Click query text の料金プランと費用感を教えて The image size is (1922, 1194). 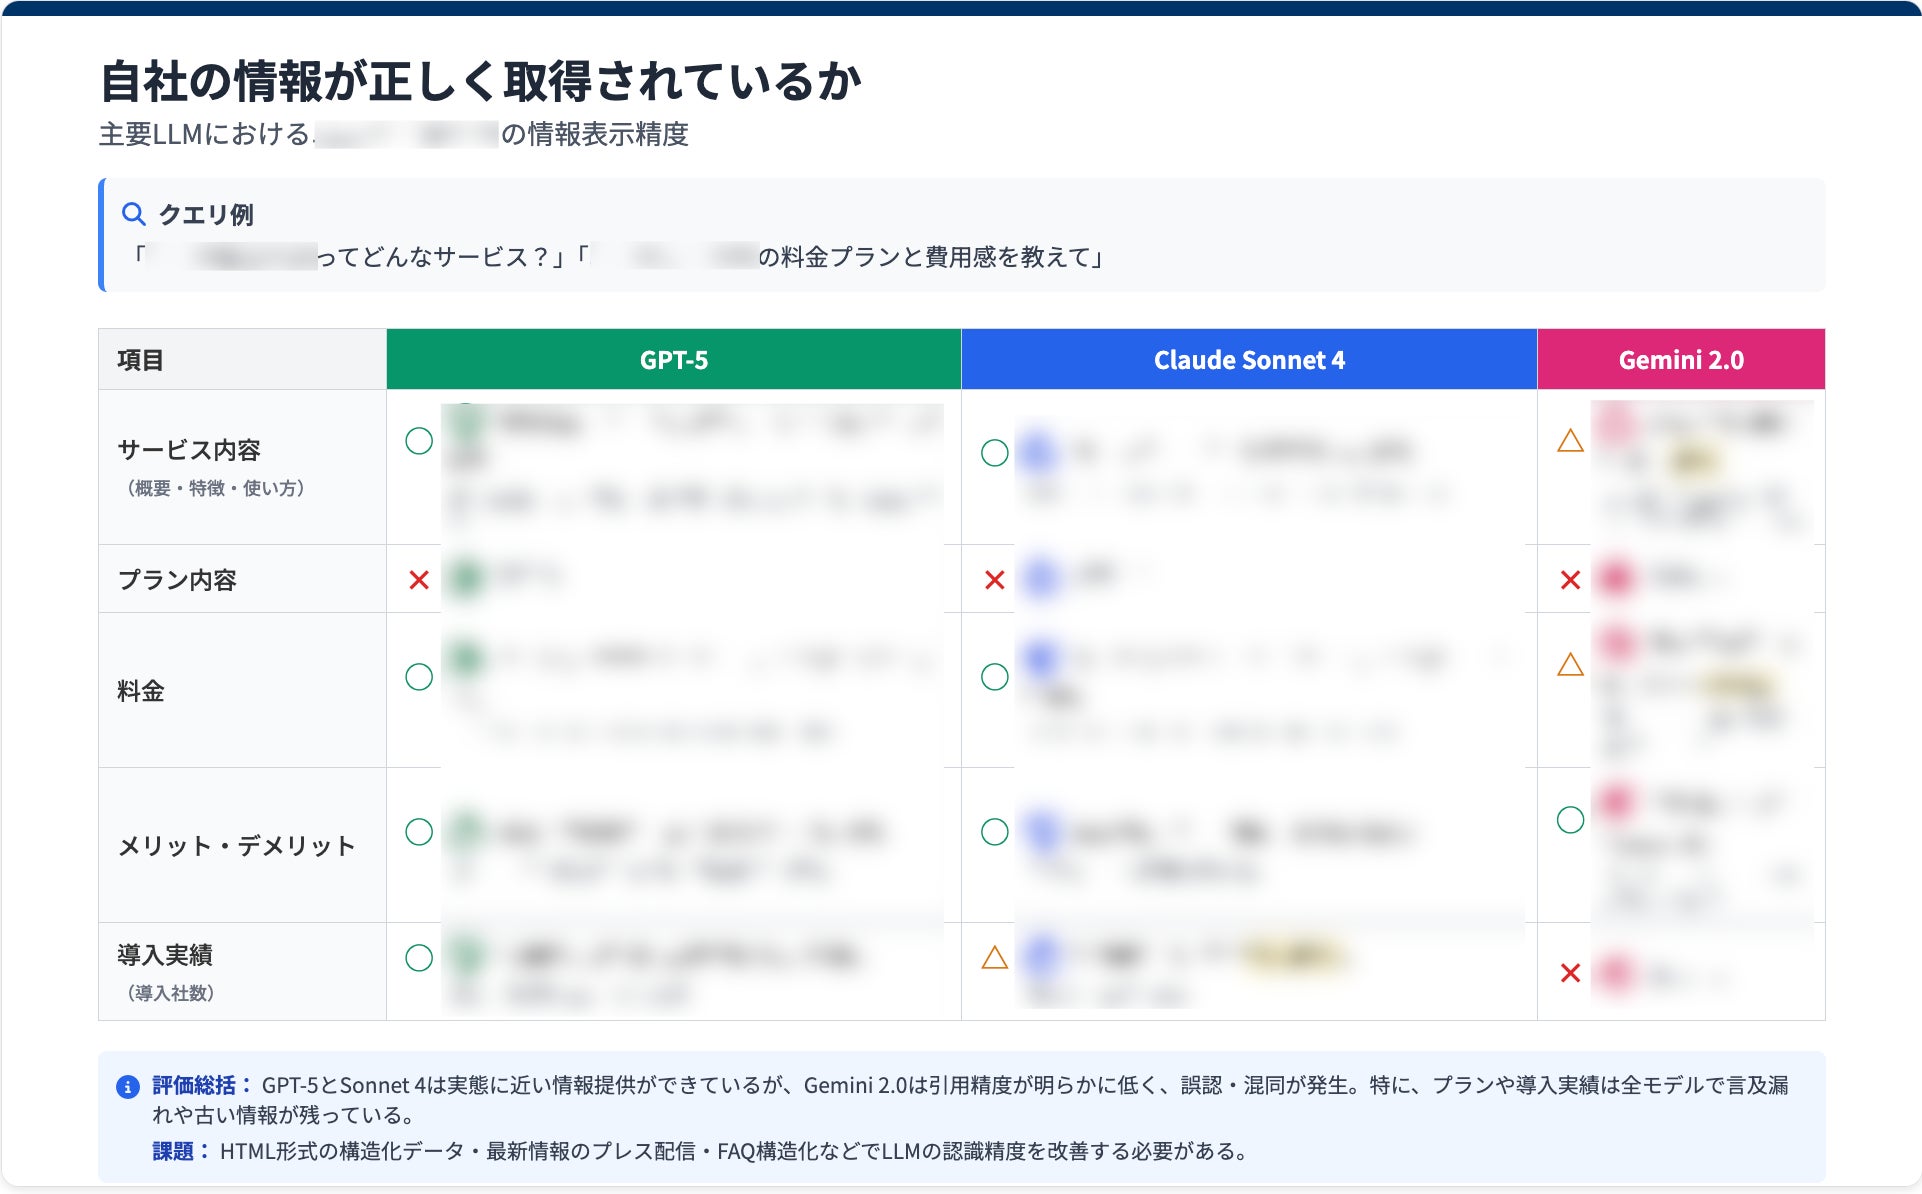coord(925,258)
